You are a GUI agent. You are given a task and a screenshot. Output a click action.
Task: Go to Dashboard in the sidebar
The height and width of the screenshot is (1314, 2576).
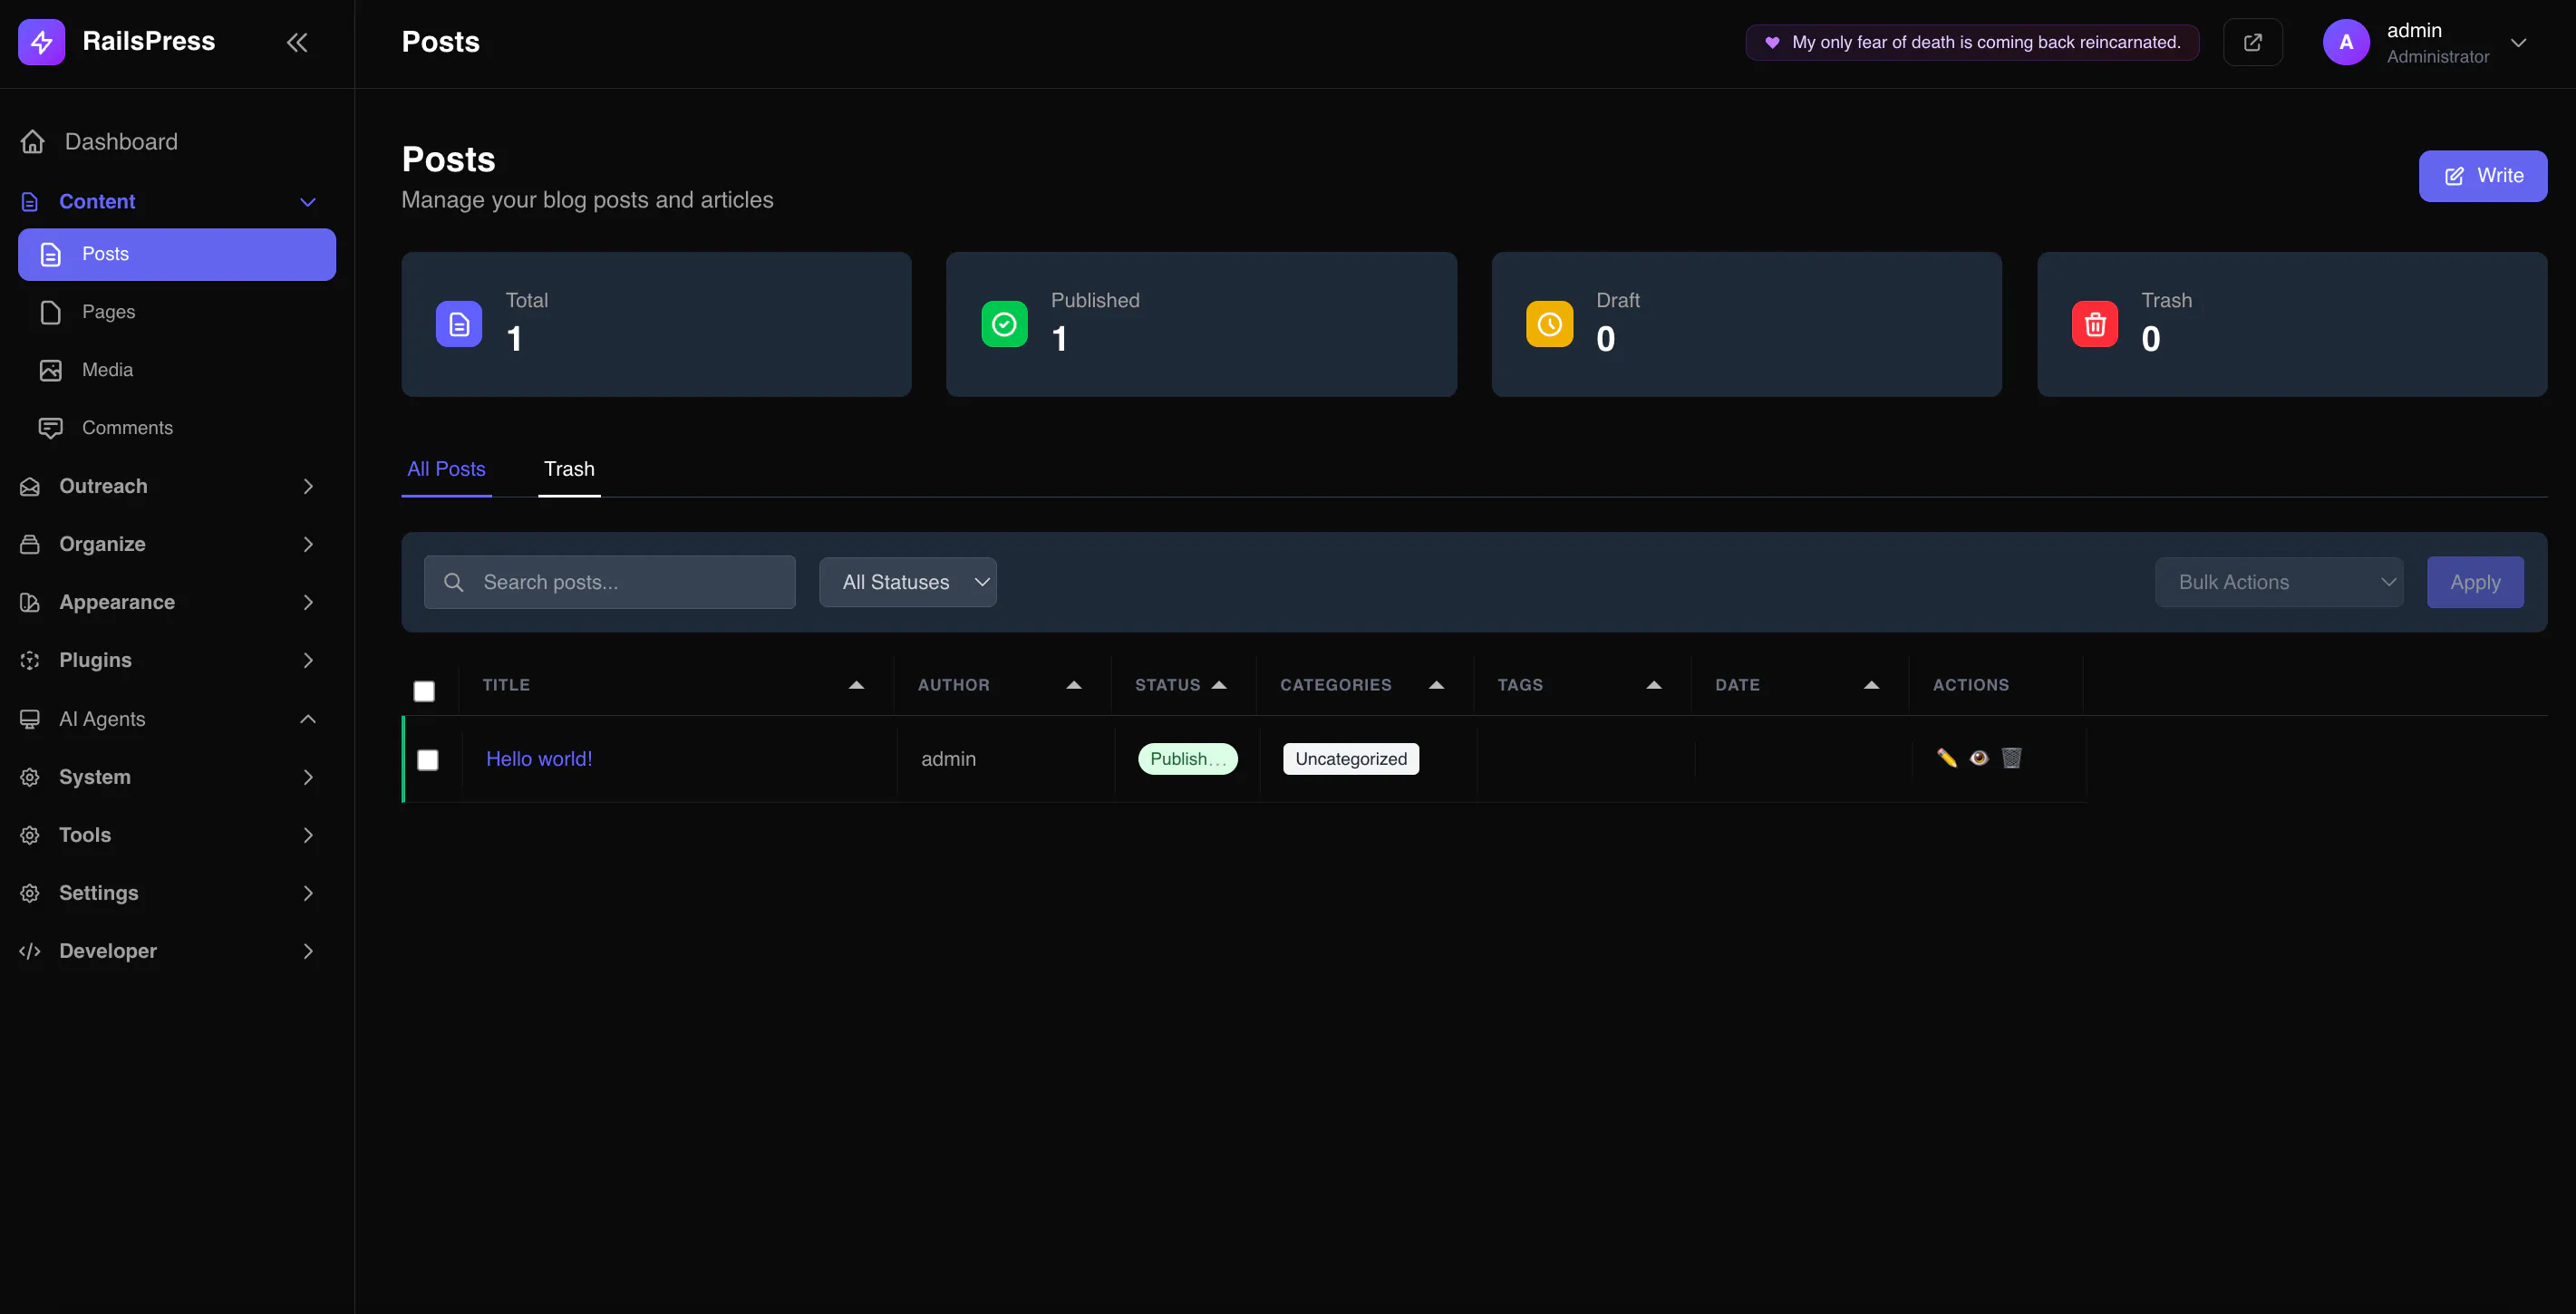[177, 142]
